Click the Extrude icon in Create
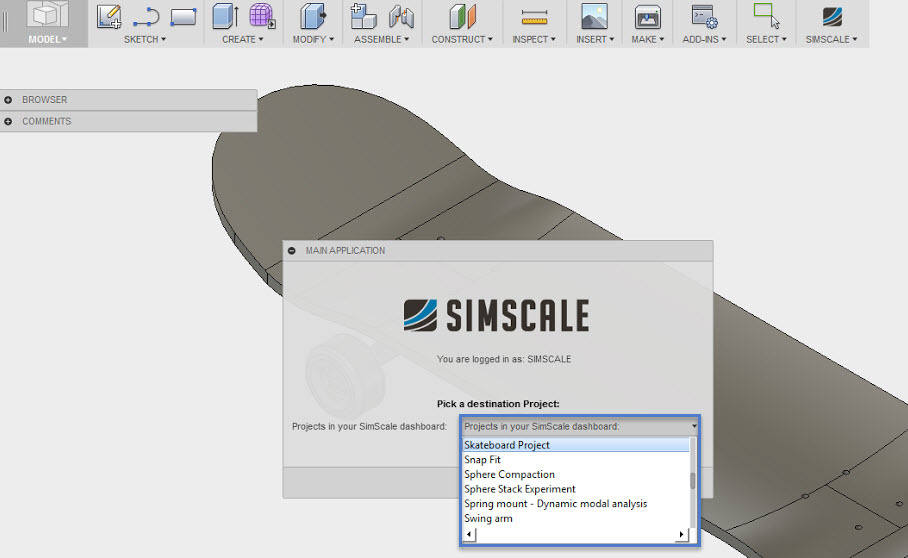Image resolution: width=908 pixels, height=558 pixels. point(225,16)
